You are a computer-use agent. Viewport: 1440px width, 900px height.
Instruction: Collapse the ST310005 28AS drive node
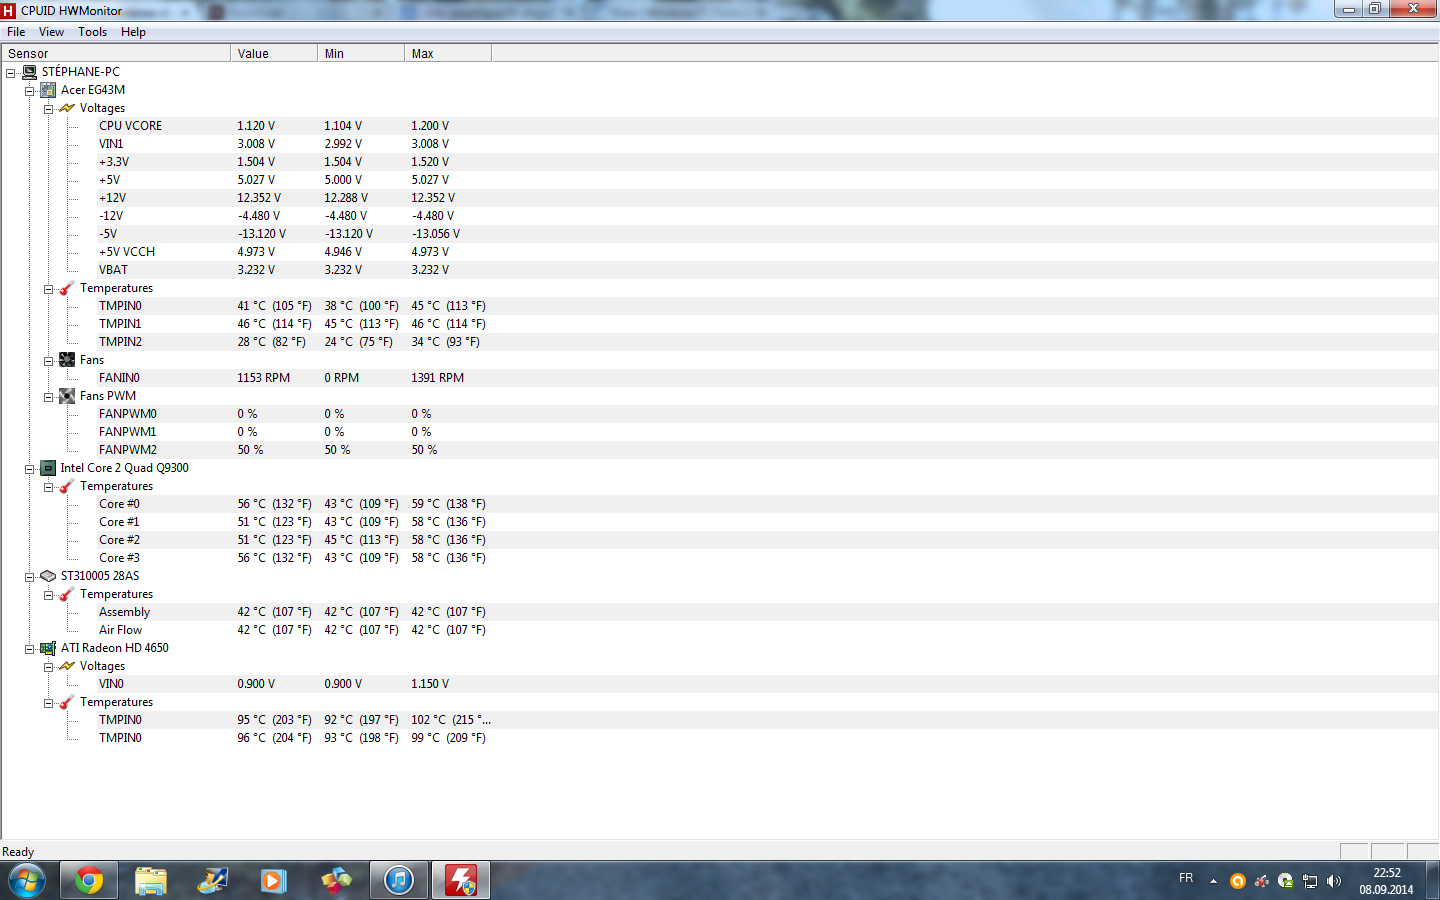[x=30, y=577]
